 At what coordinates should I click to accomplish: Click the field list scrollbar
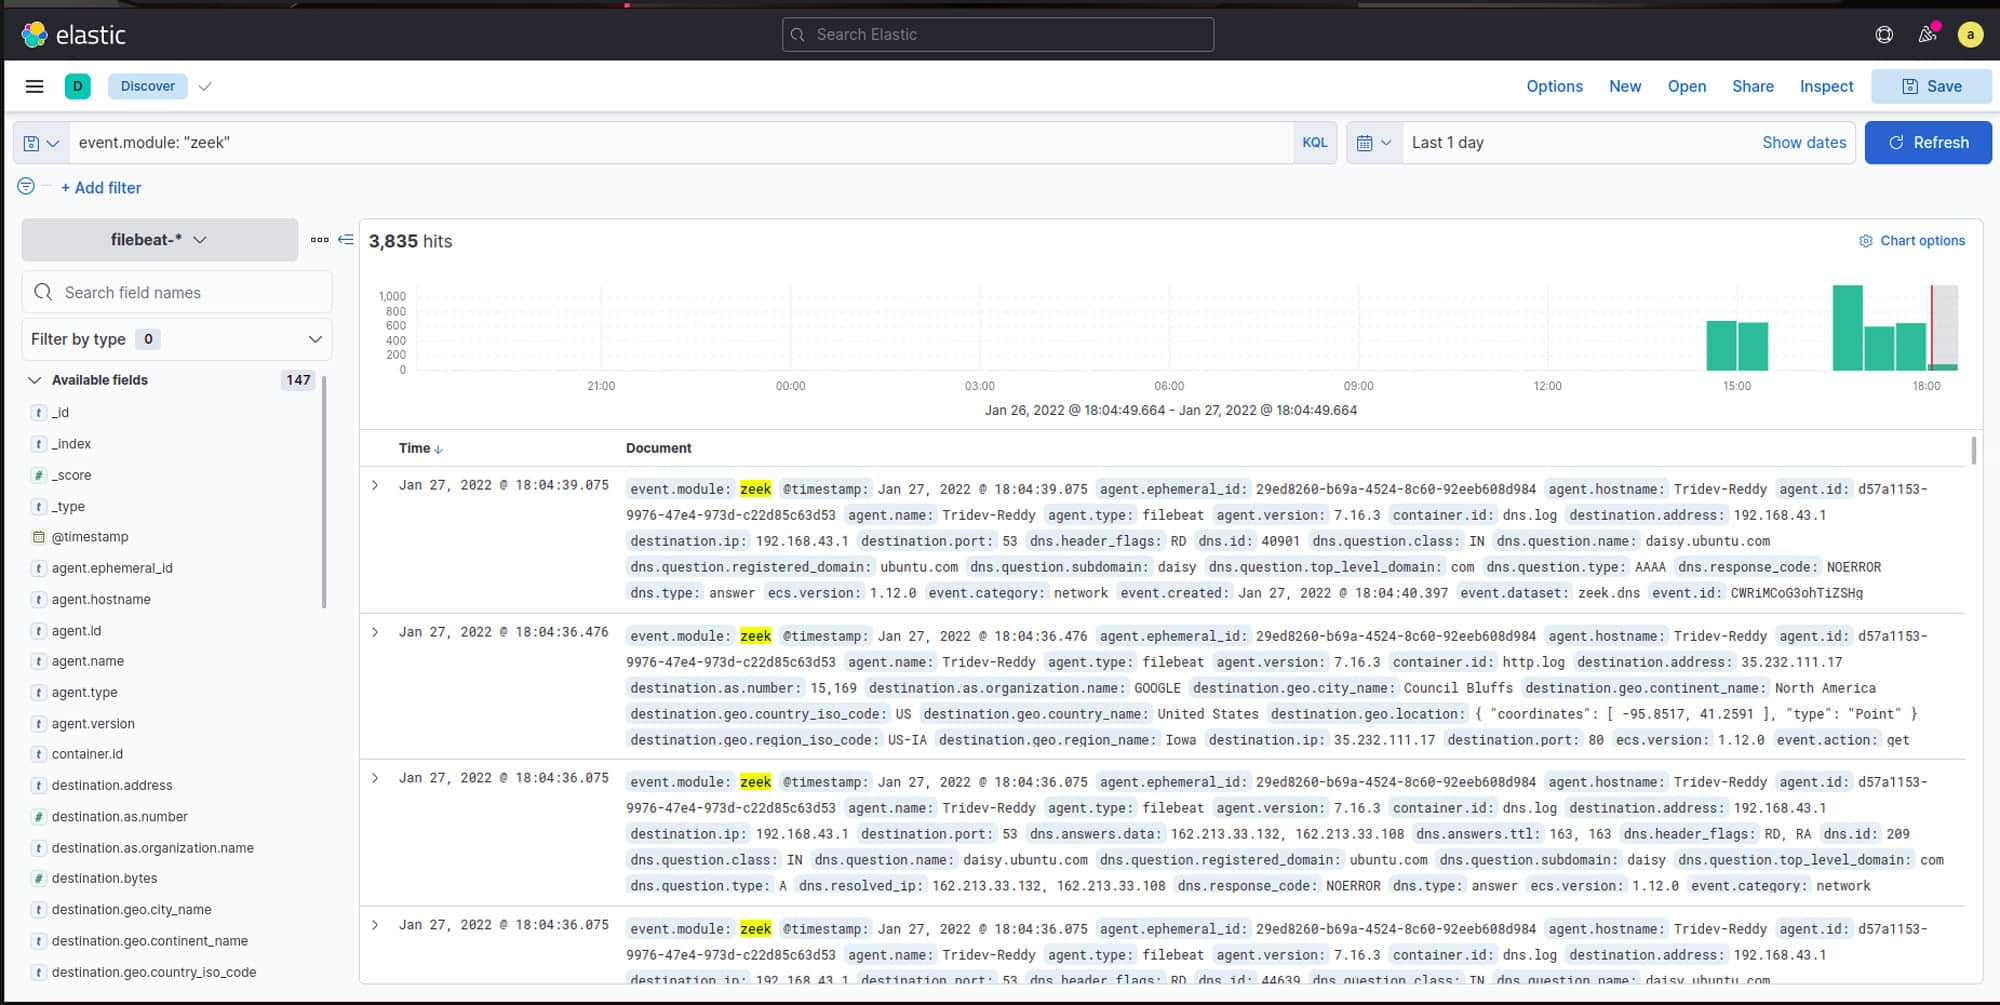pyautogui.click(x=324, y=492)
